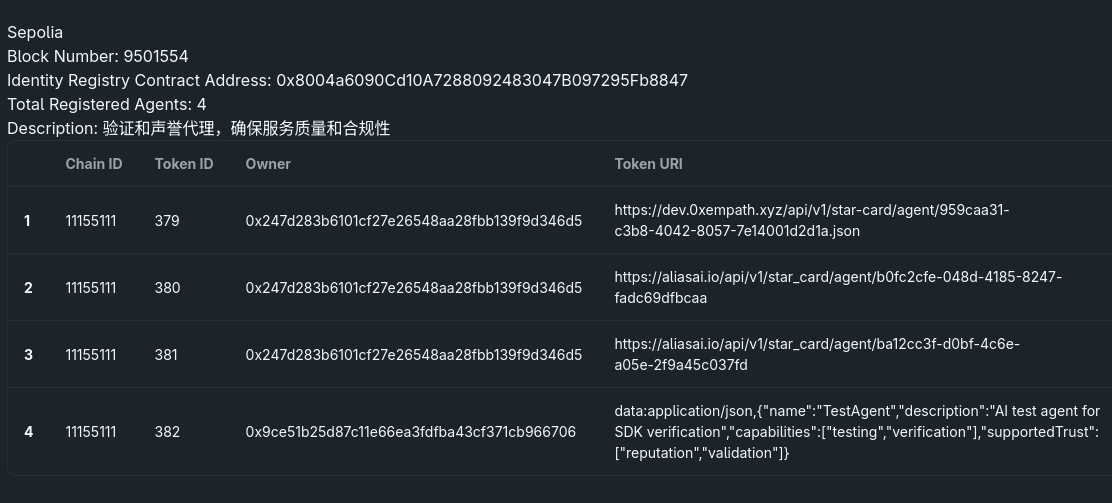This screenshot has height=503, width=1112.
Task: Click the row number 3 cell
Action: [x=28, y=355]
